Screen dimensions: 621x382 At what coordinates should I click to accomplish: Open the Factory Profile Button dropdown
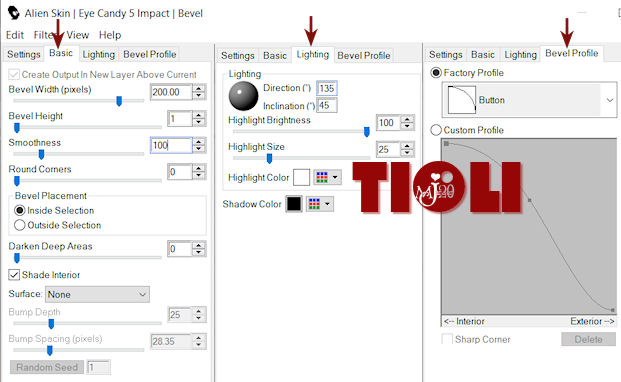tap(529, 100)
